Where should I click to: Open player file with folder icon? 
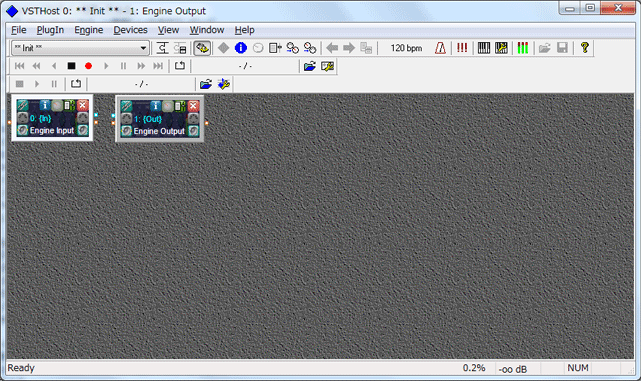[309, 66]
